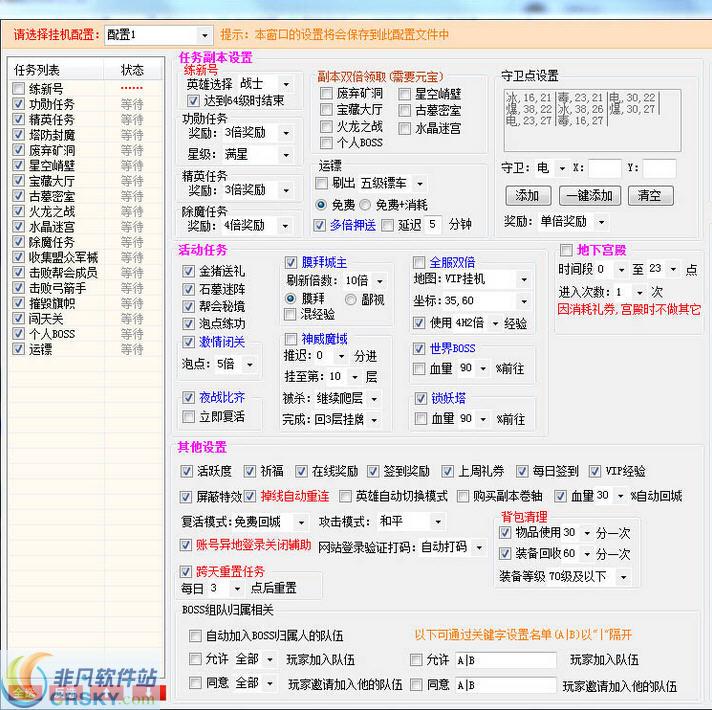Open the 泡点 5倍 dropdown

point(235,364)
